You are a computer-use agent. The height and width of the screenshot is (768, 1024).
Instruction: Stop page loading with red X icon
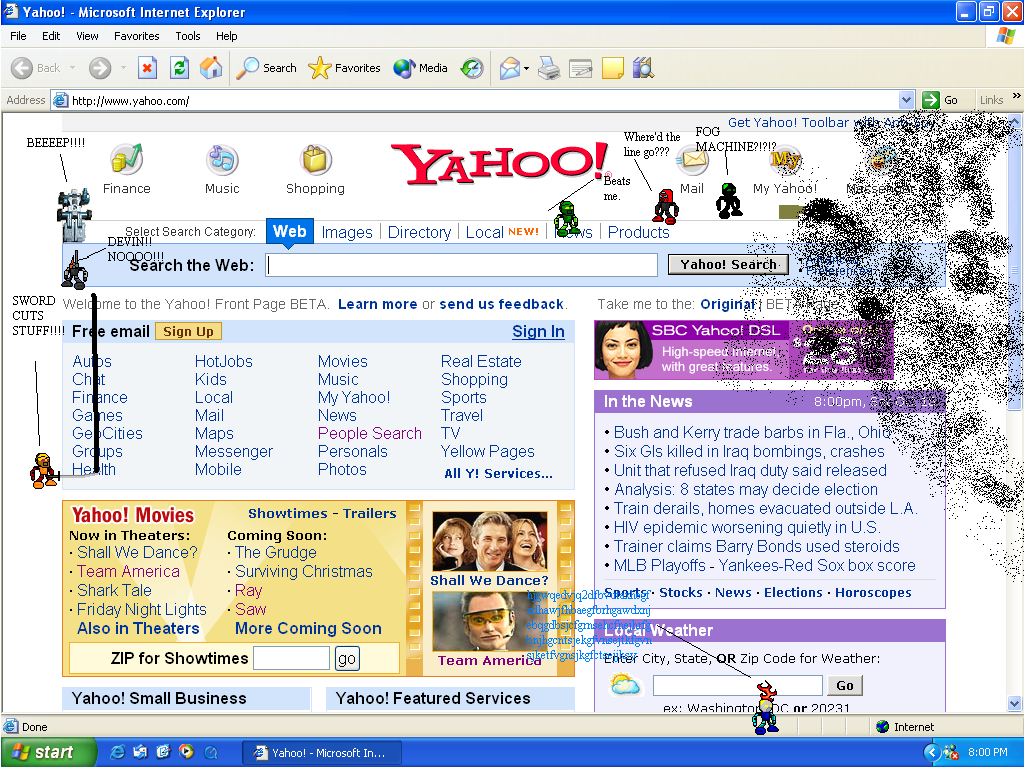click(x=148, y=68)
